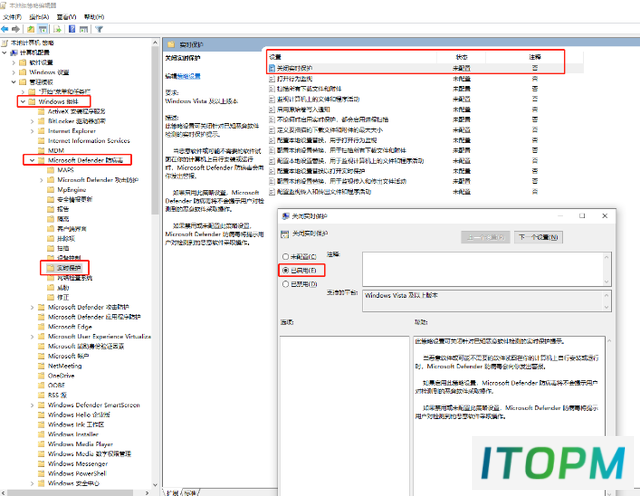This screenshot has height=496, width=640.
Task: Expand the Windows Defender SmartScreen node
Action: point(32,405)
